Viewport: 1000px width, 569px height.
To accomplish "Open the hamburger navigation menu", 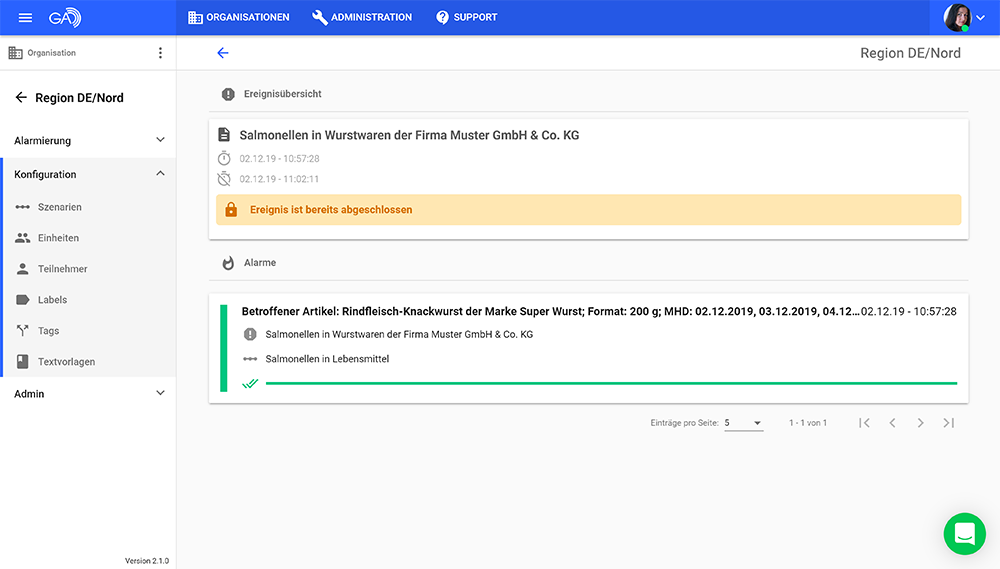I will point(25,18).
